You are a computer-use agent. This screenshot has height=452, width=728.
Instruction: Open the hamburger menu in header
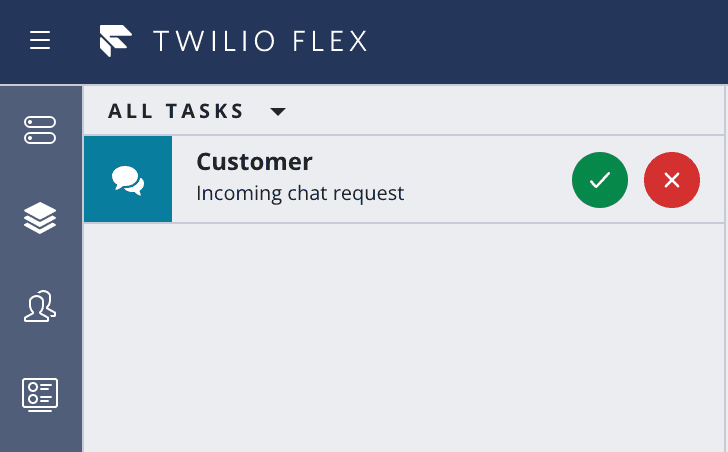click(x=40, y=41)
